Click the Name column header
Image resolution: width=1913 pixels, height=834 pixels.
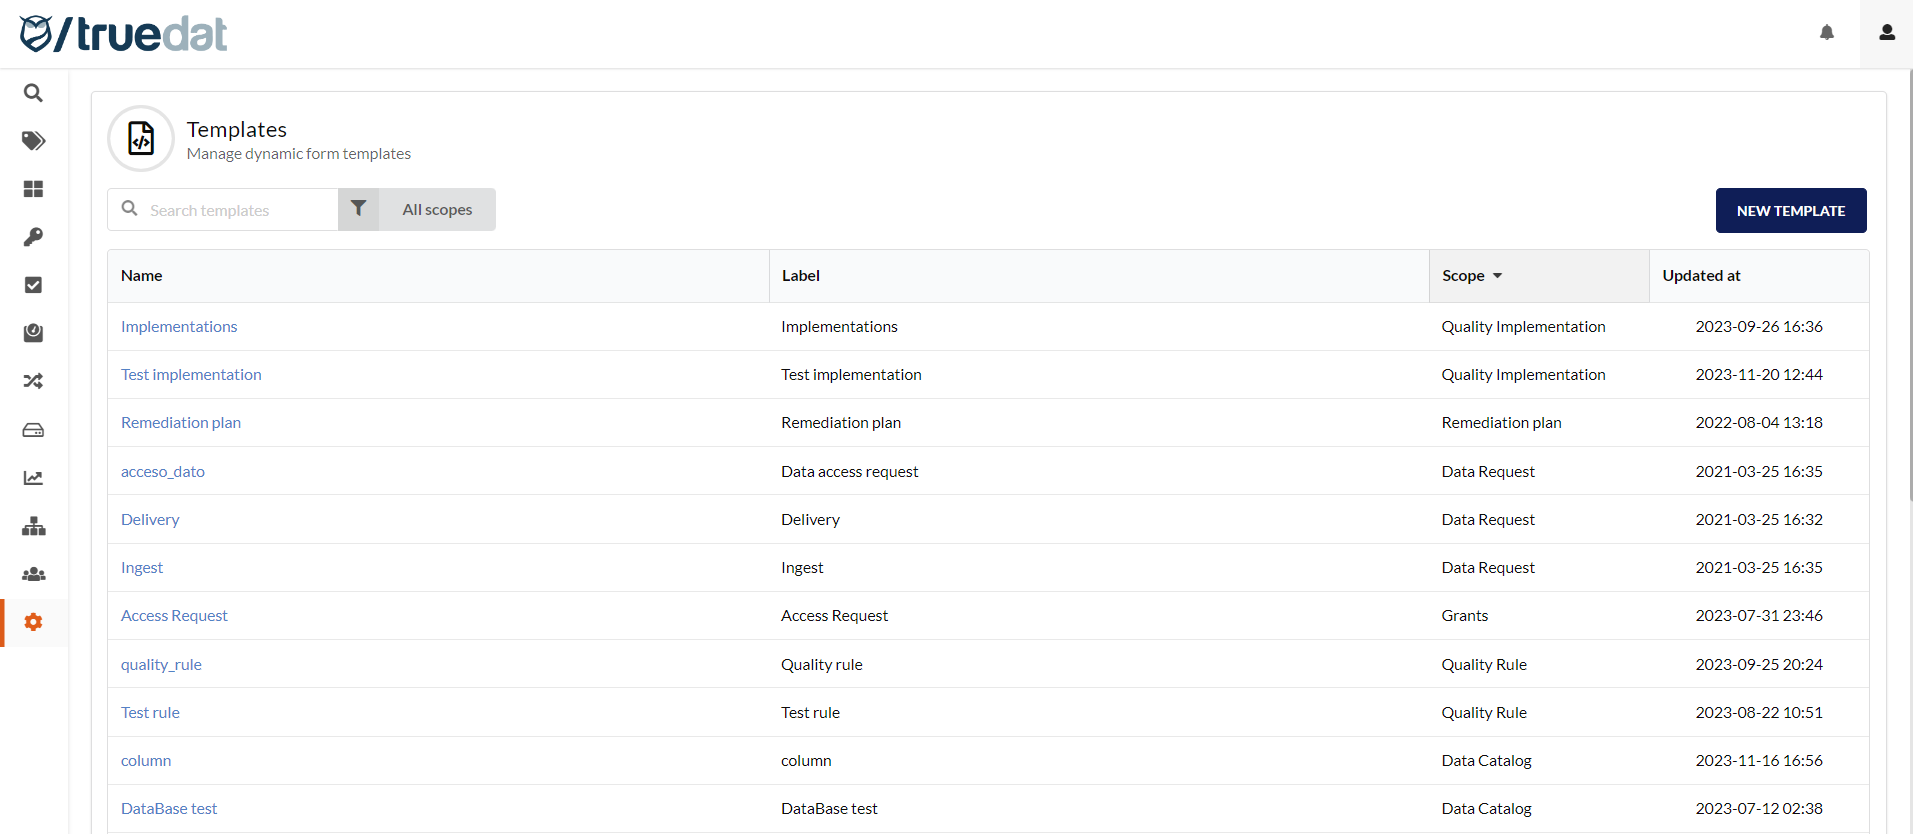pos(142,276)
